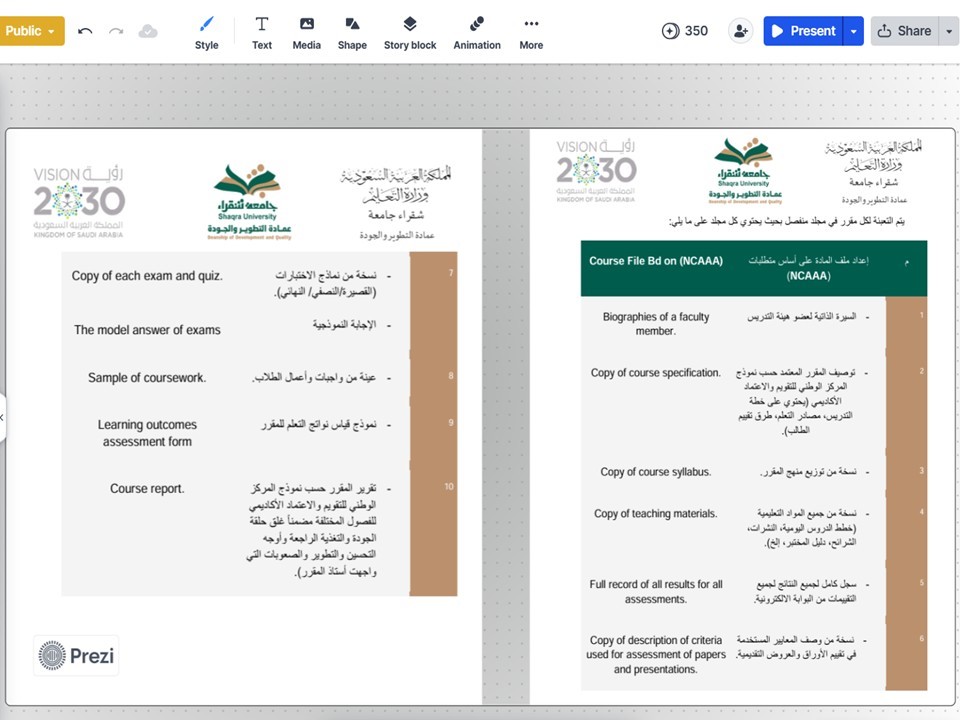Click the cloud save status icon
This screenshot has height=720, width=960.
click(148, 31)
